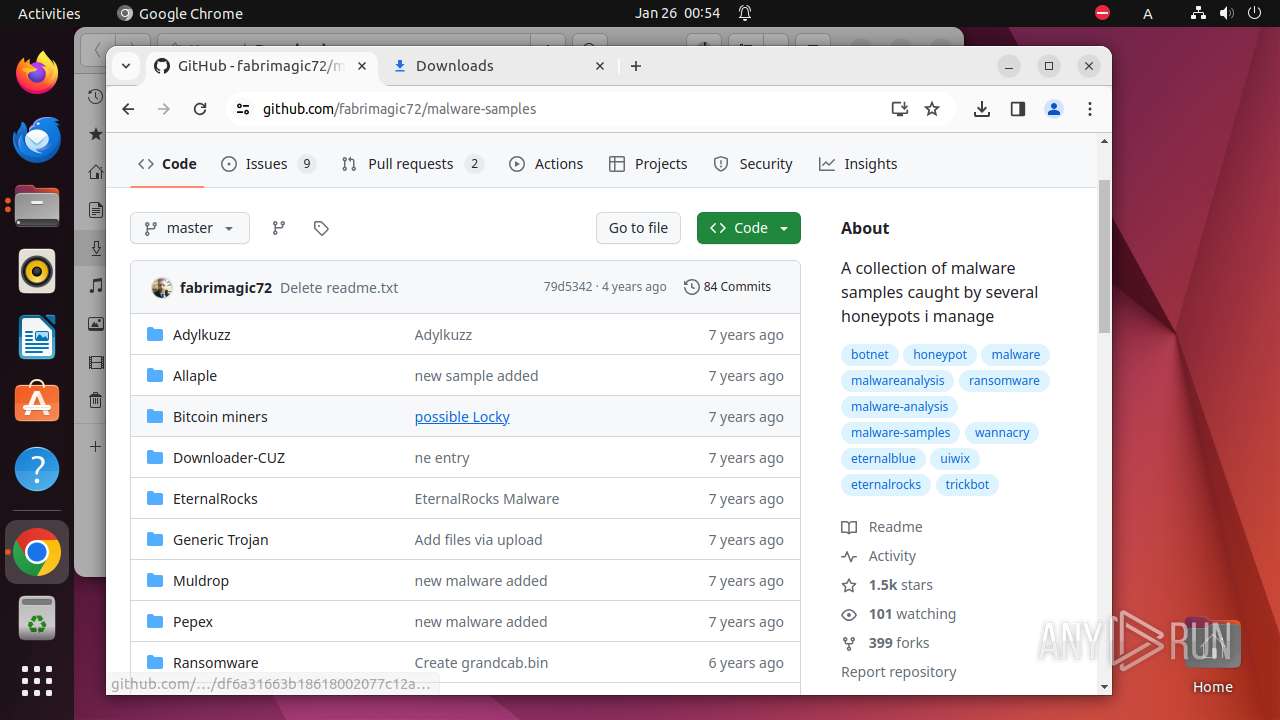Viewport: 1280px width, 720px height.
Task: Close the Downloads tab
Action: [x=600, y=66]
